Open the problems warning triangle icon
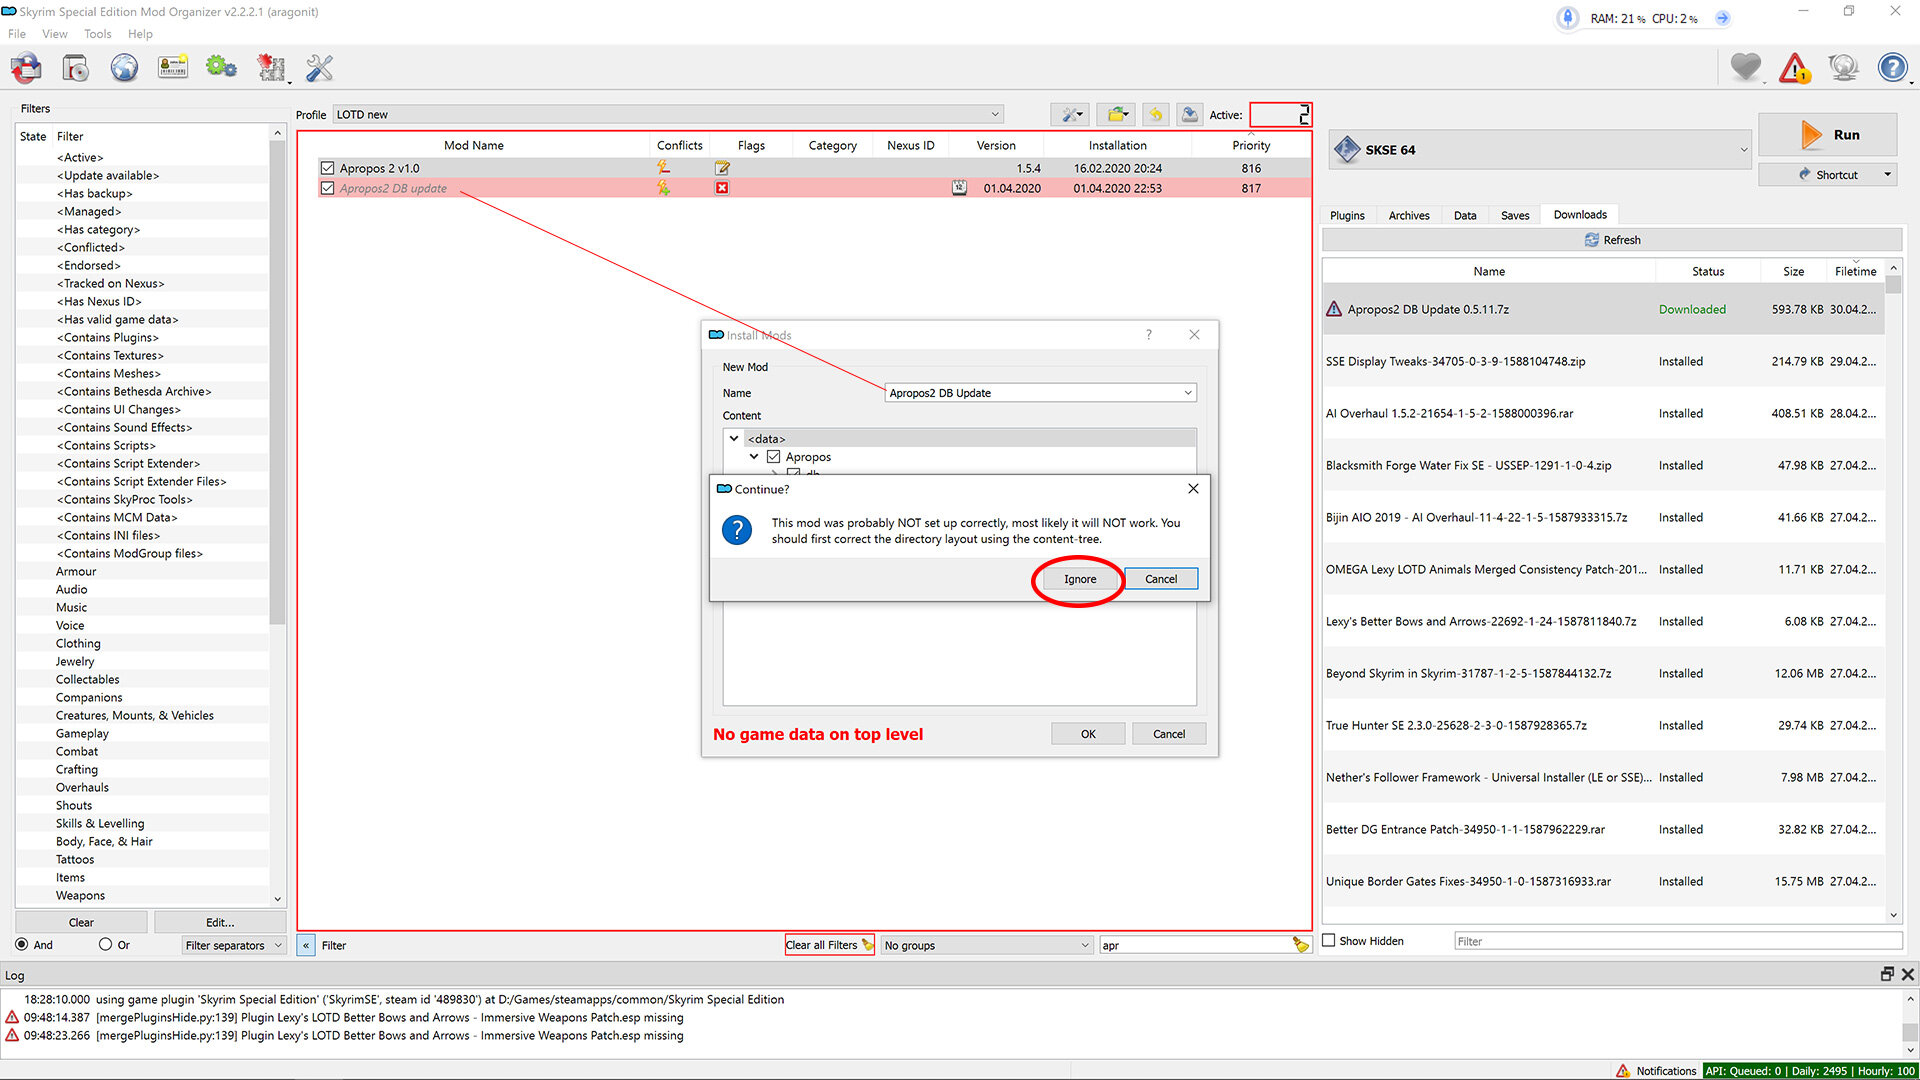The height and width of the screenshot is (1080, 1920). (1794, 68)
